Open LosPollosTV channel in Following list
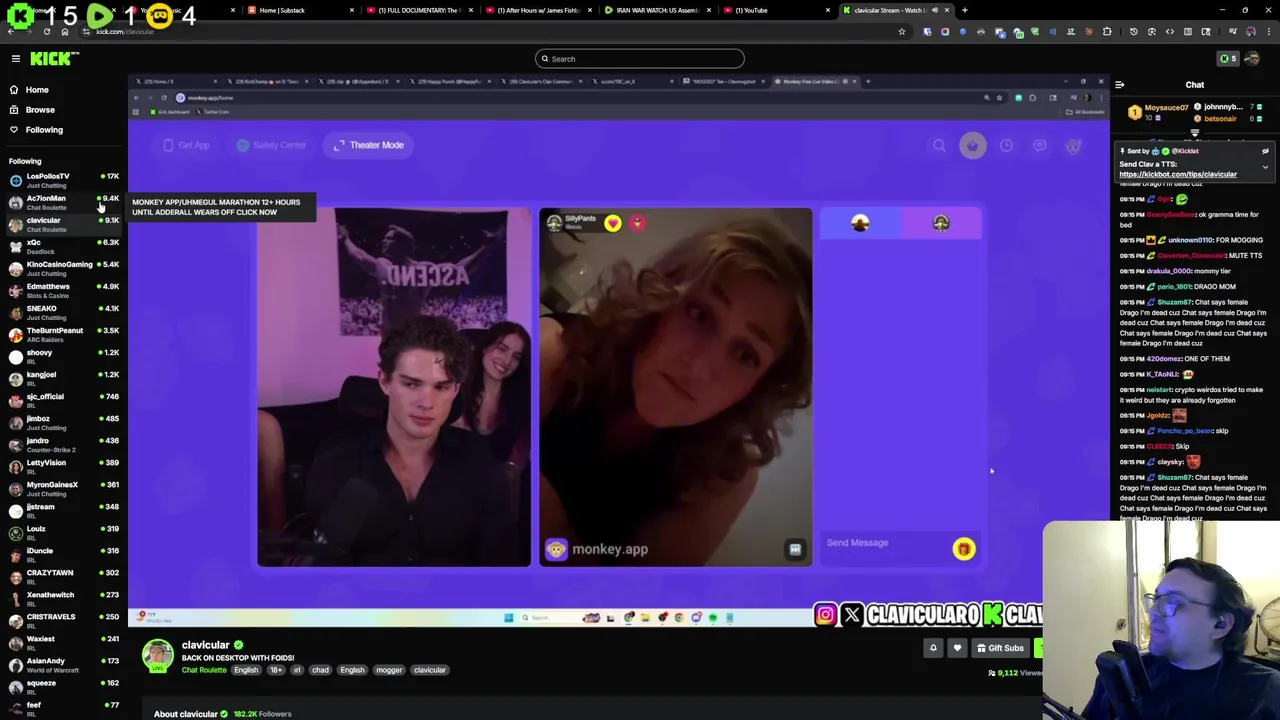 62,180
